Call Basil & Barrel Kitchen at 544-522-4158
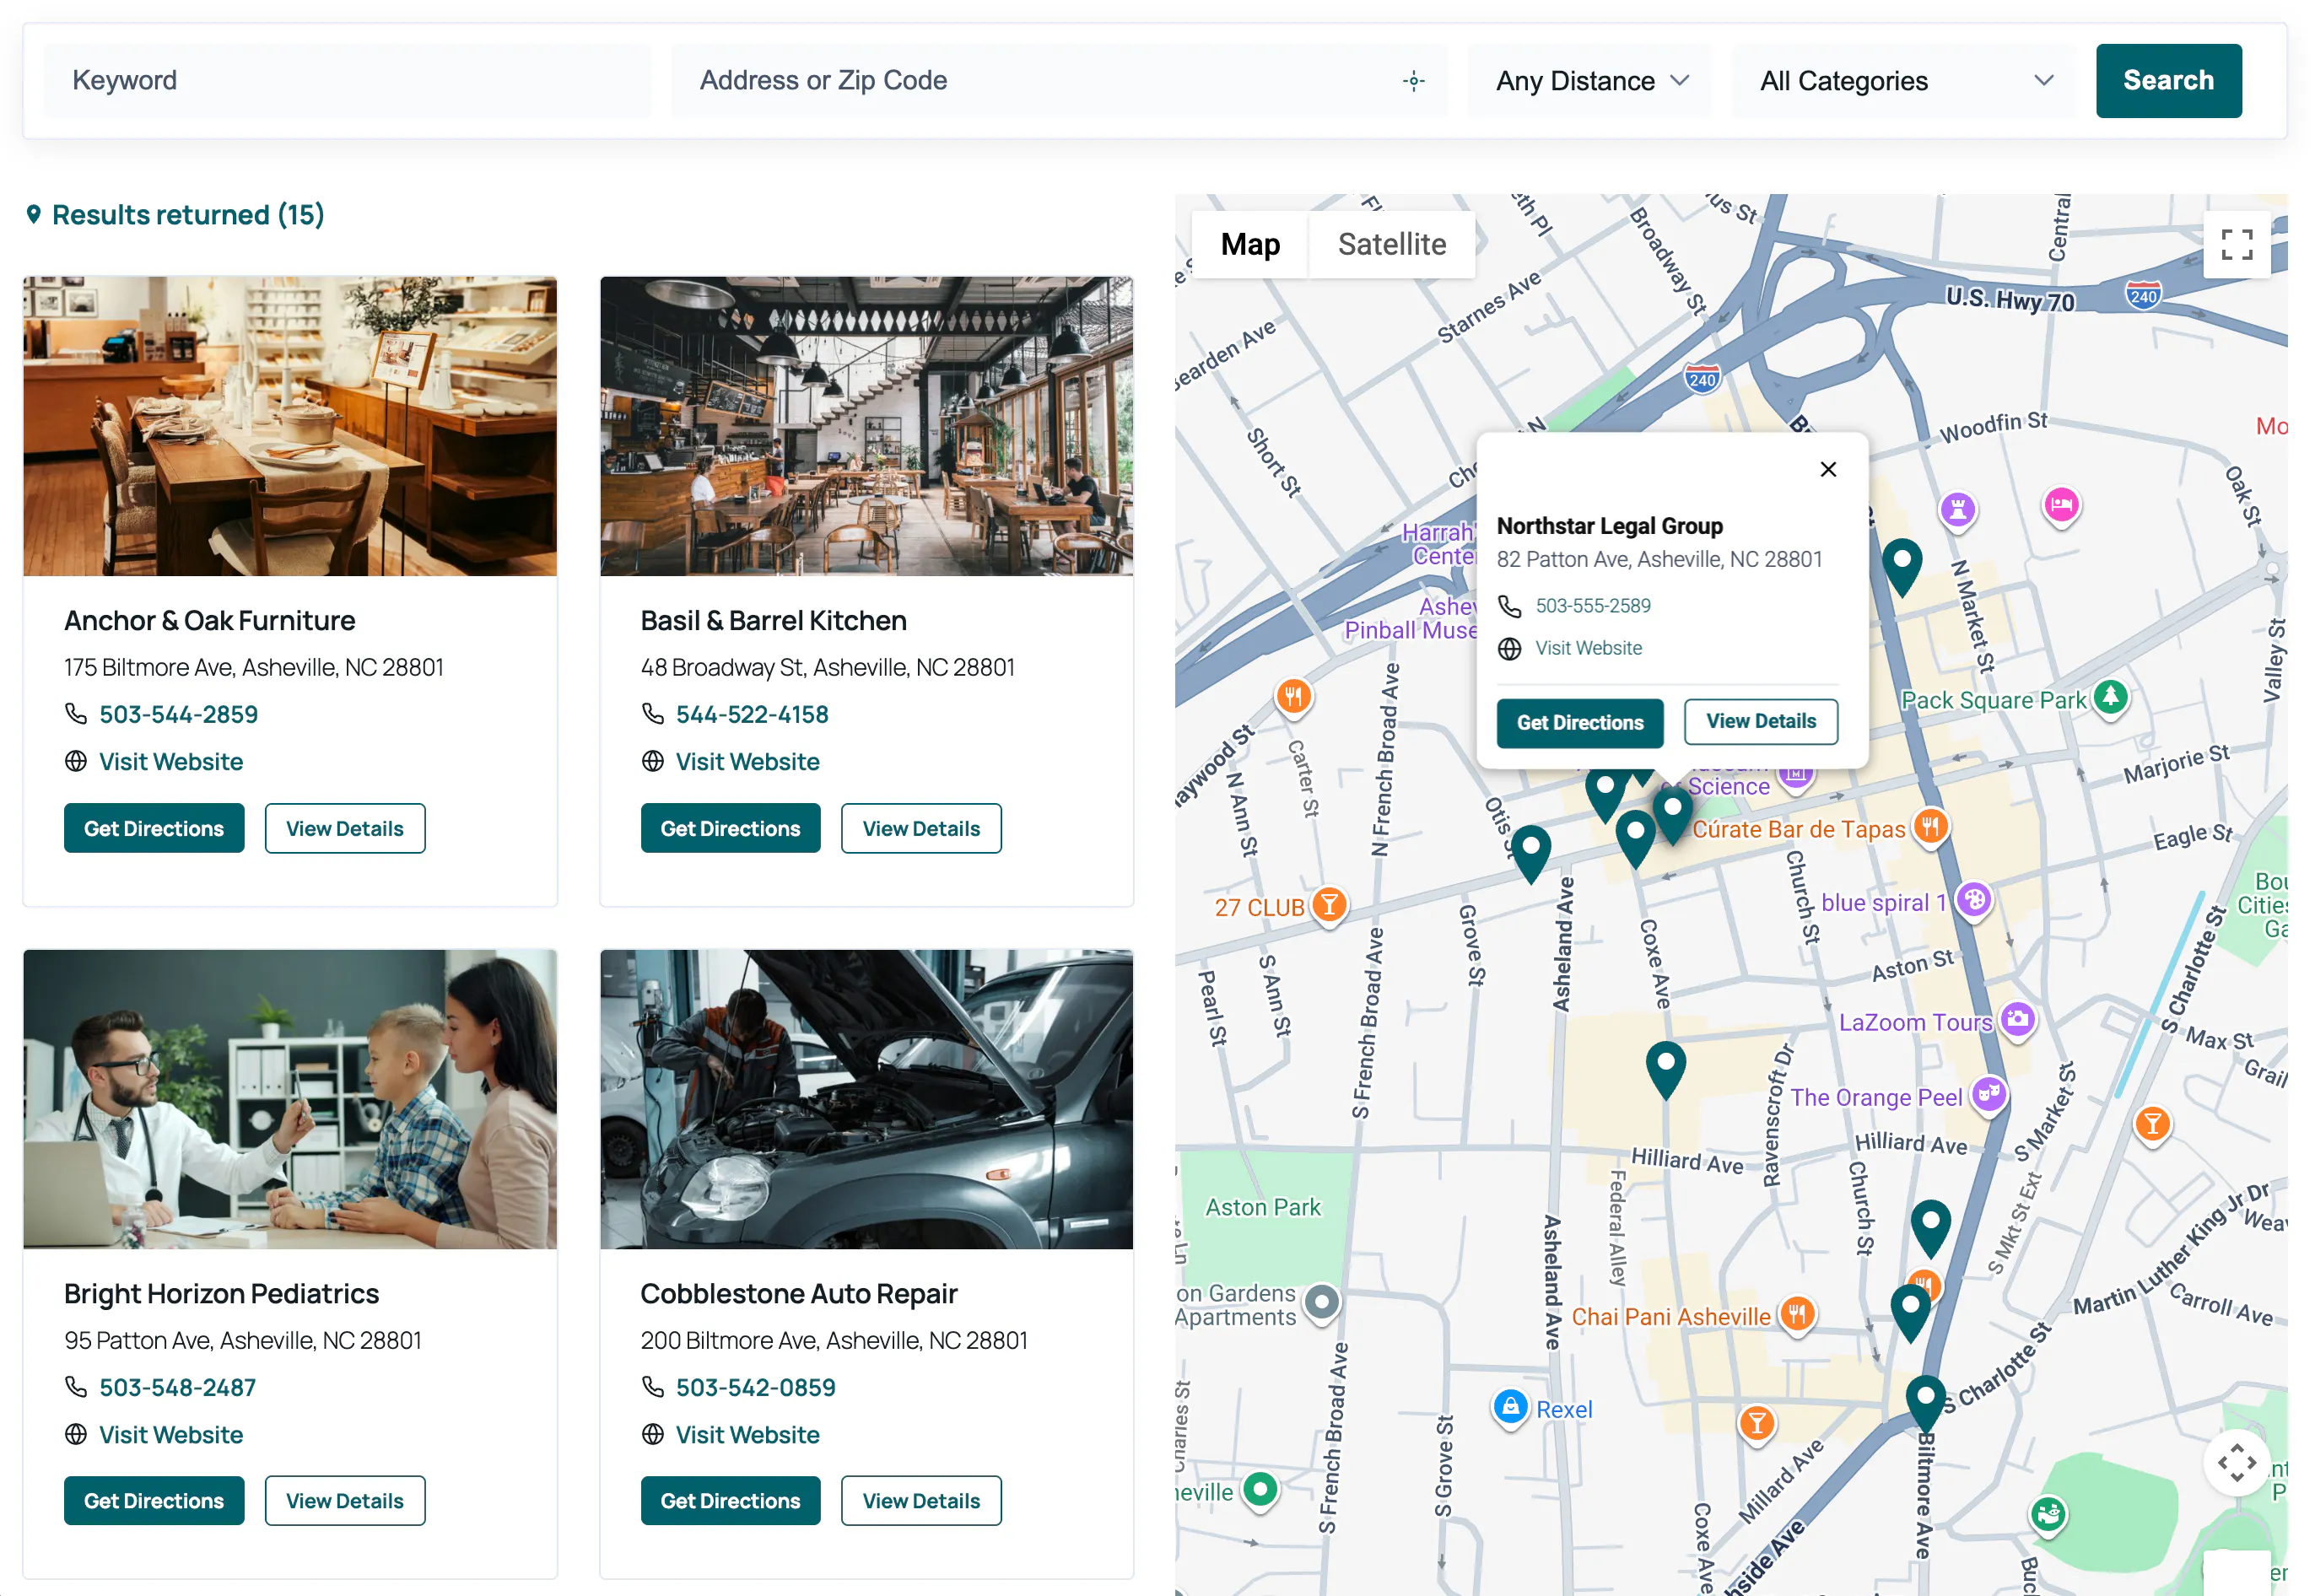Viewport: 2315px width, 1596px height. [x=752, y=714]
